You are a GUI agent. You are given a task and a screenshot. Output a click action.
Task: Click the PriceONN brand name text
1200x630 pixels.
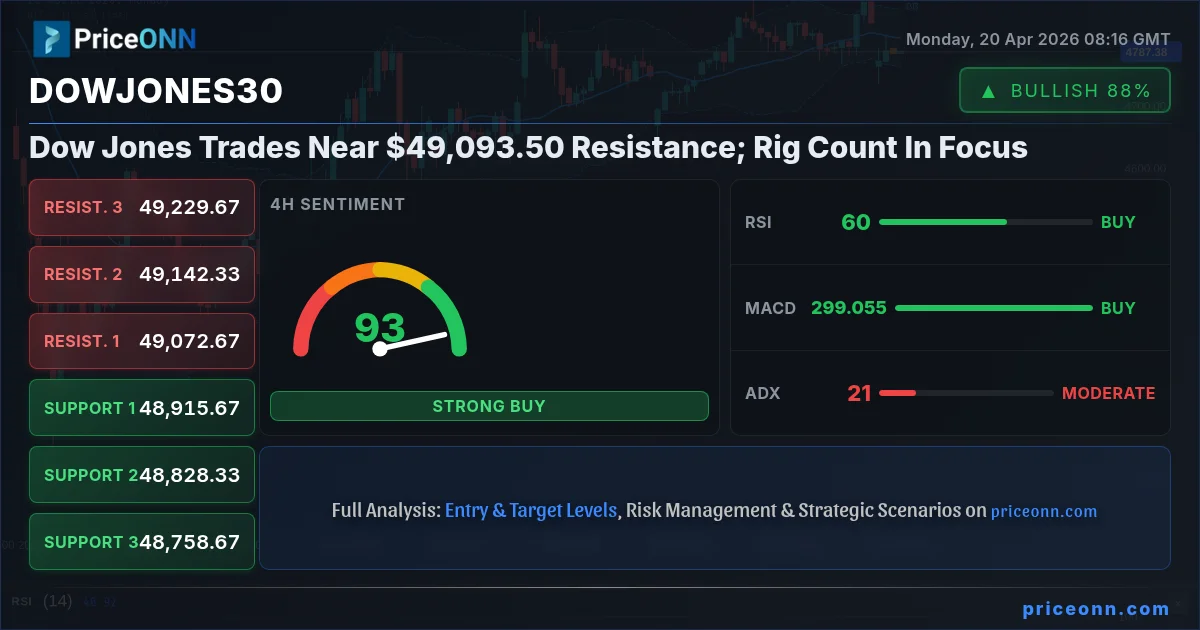pyautogui.click(x=135, y=39)
